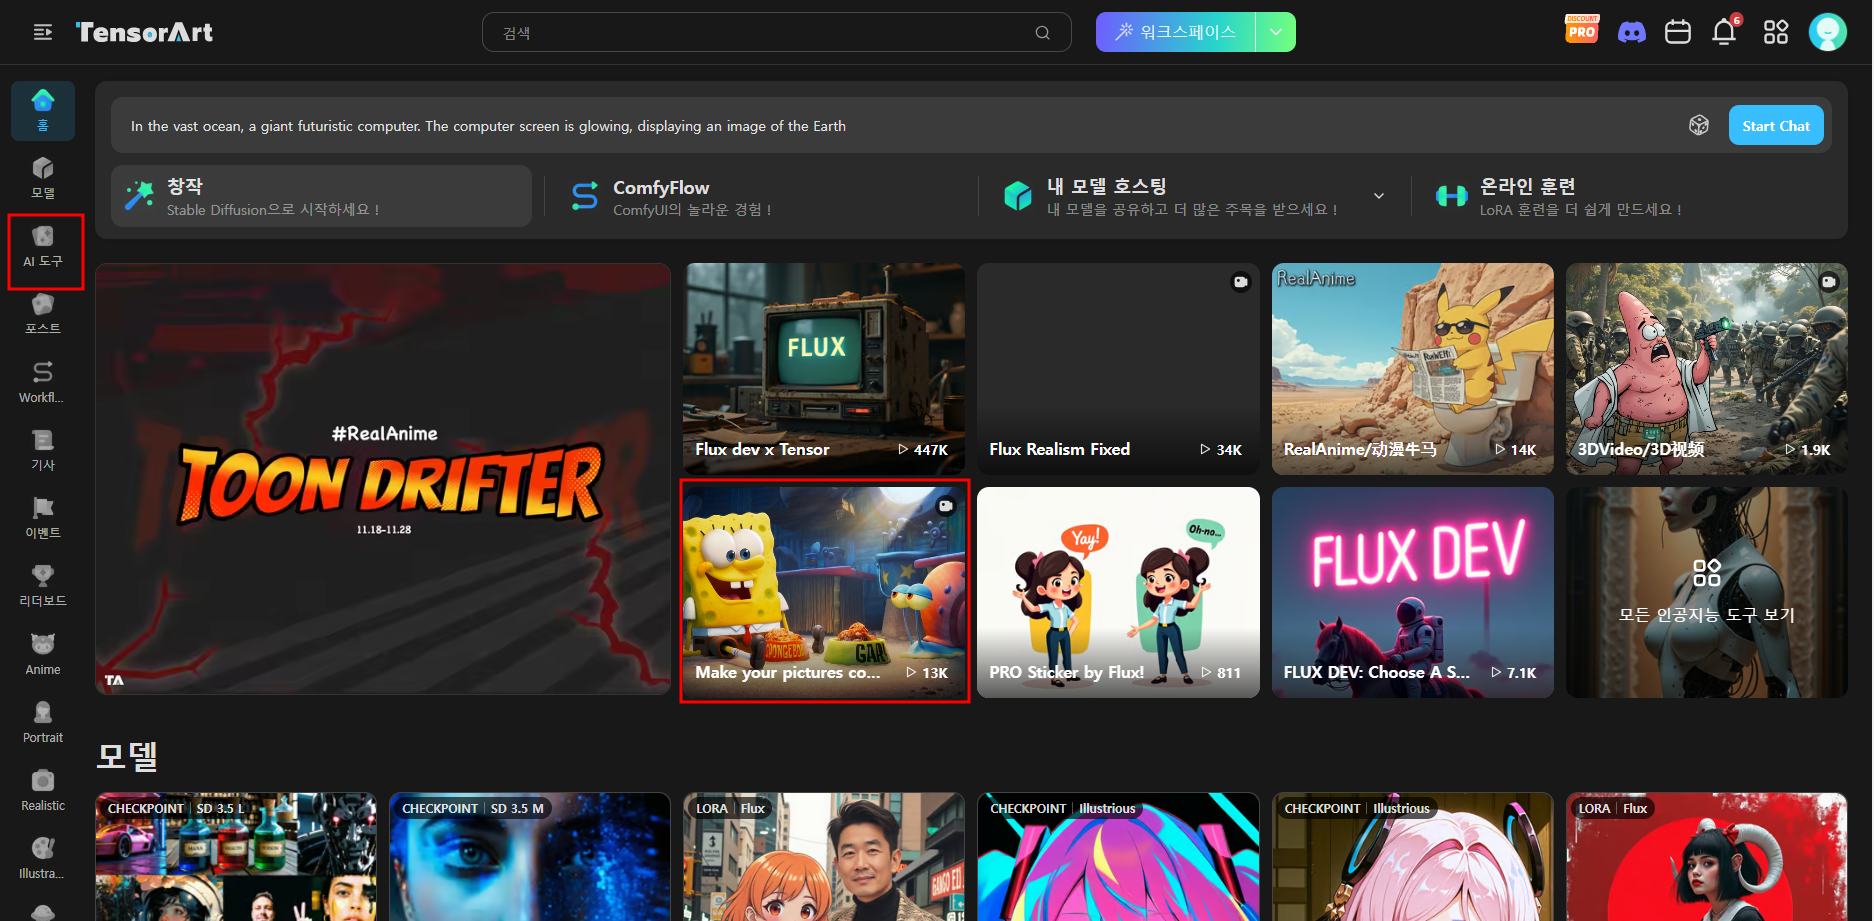Image resolution: width=1874 pixels, height=921 pixels.
Task: Open Illustration category in sidebar
Action: coord(43,859)
